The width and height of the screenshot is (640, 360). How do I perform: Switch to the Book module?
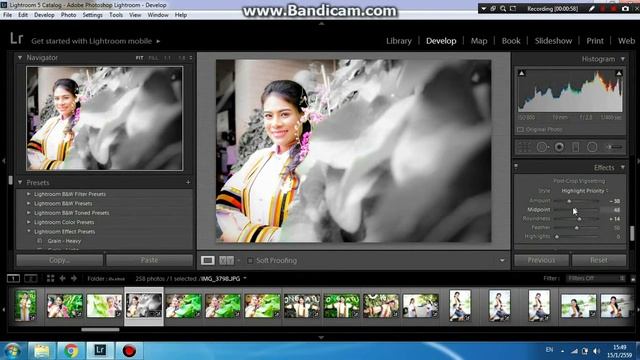point(511,41)
